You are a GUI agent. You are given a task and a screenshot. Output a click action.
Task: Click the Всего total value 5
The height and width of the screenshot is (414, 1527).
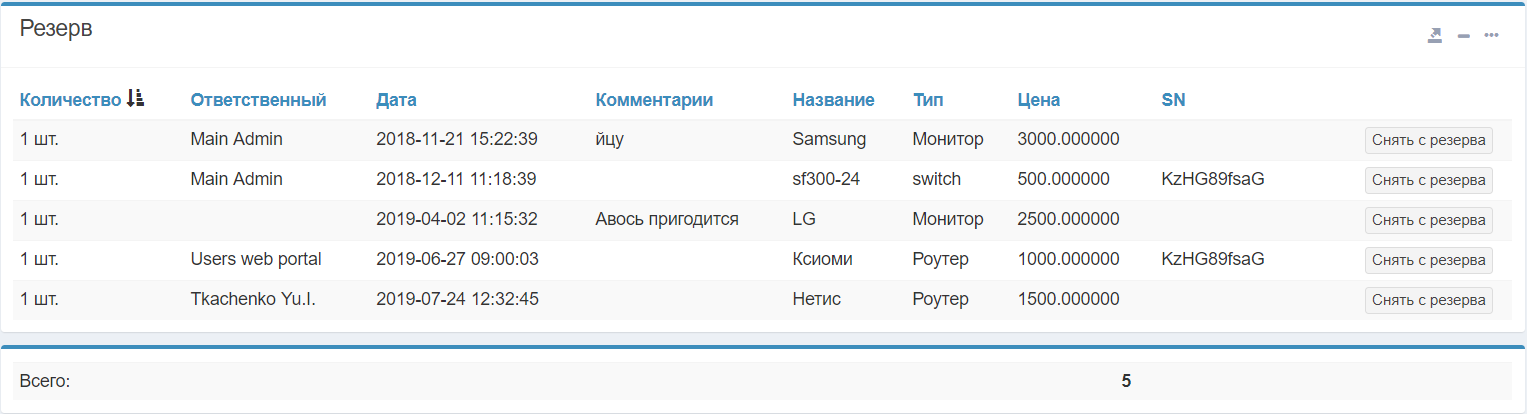(1126, 381)
